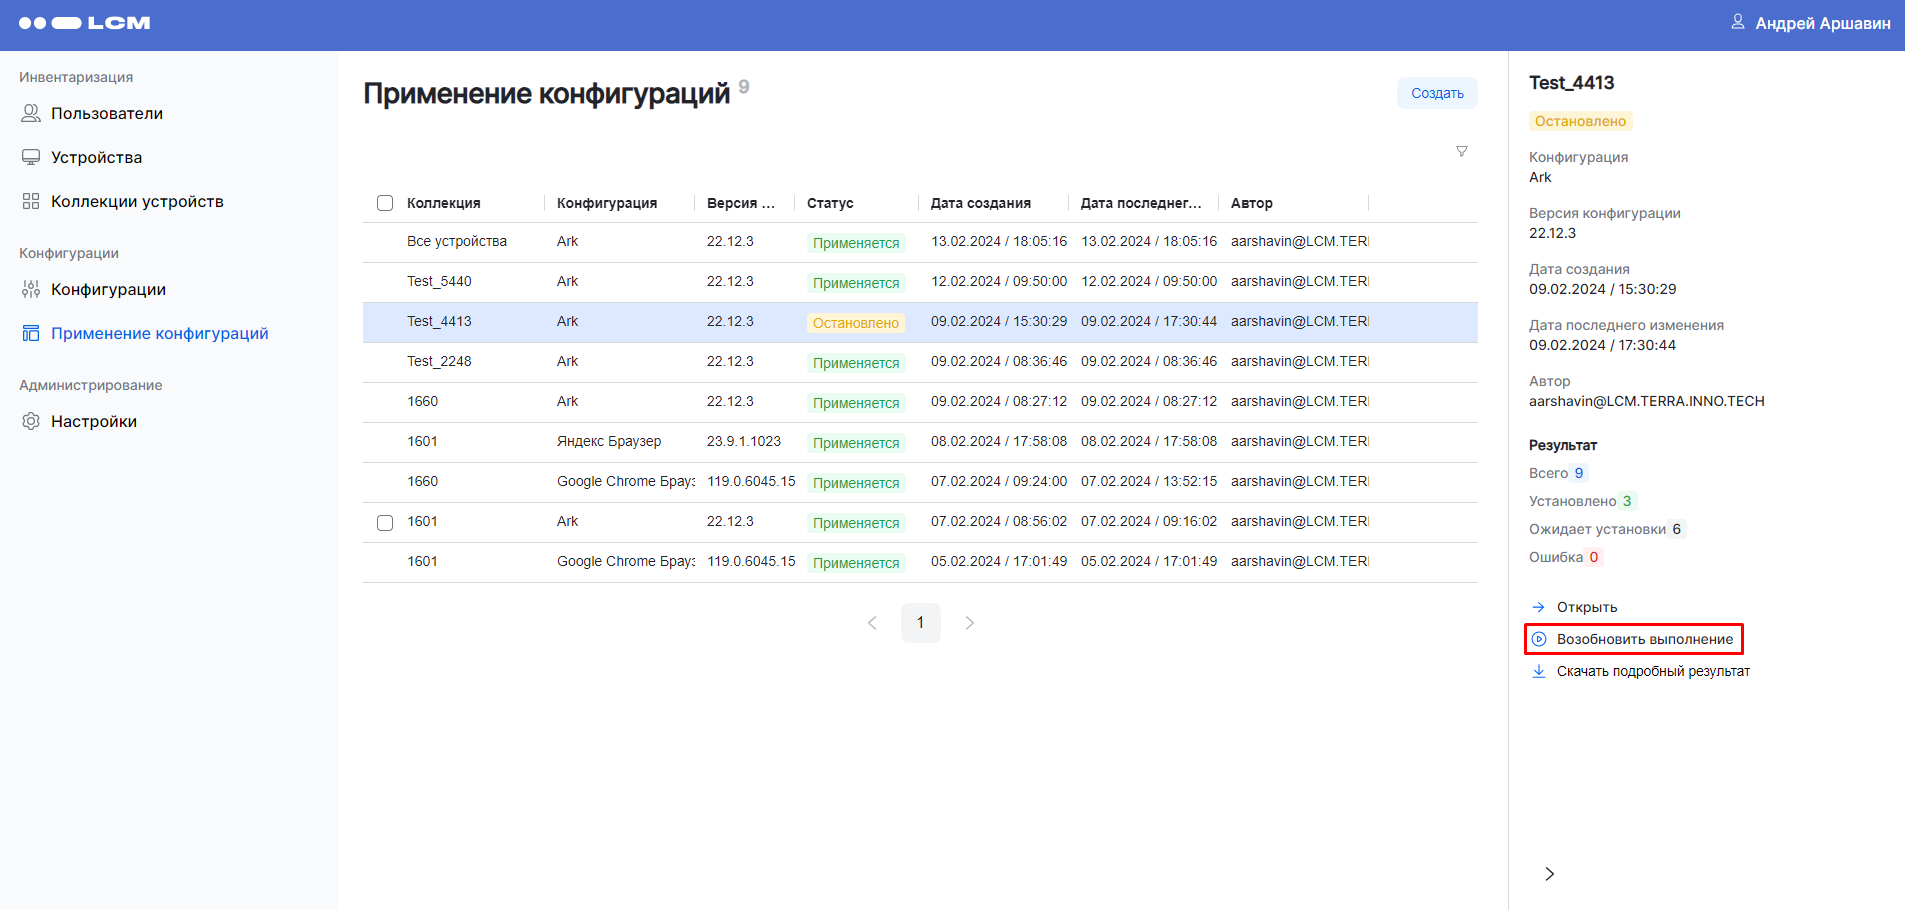Click the Настройки gear icon
This screenshot has height=910, width=1905.
(31, 421)
